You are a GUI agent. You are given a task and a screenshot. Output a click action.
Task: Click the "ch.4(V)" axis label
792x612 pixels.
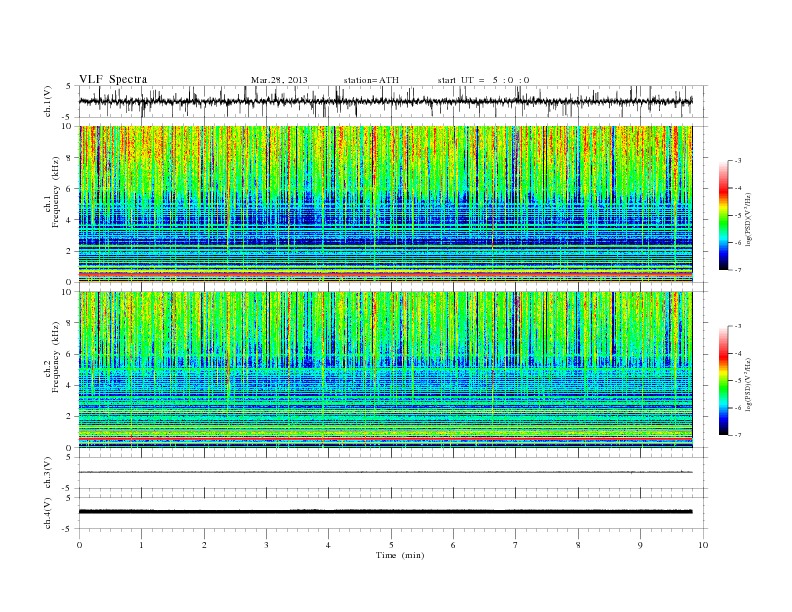coord(48,513)
